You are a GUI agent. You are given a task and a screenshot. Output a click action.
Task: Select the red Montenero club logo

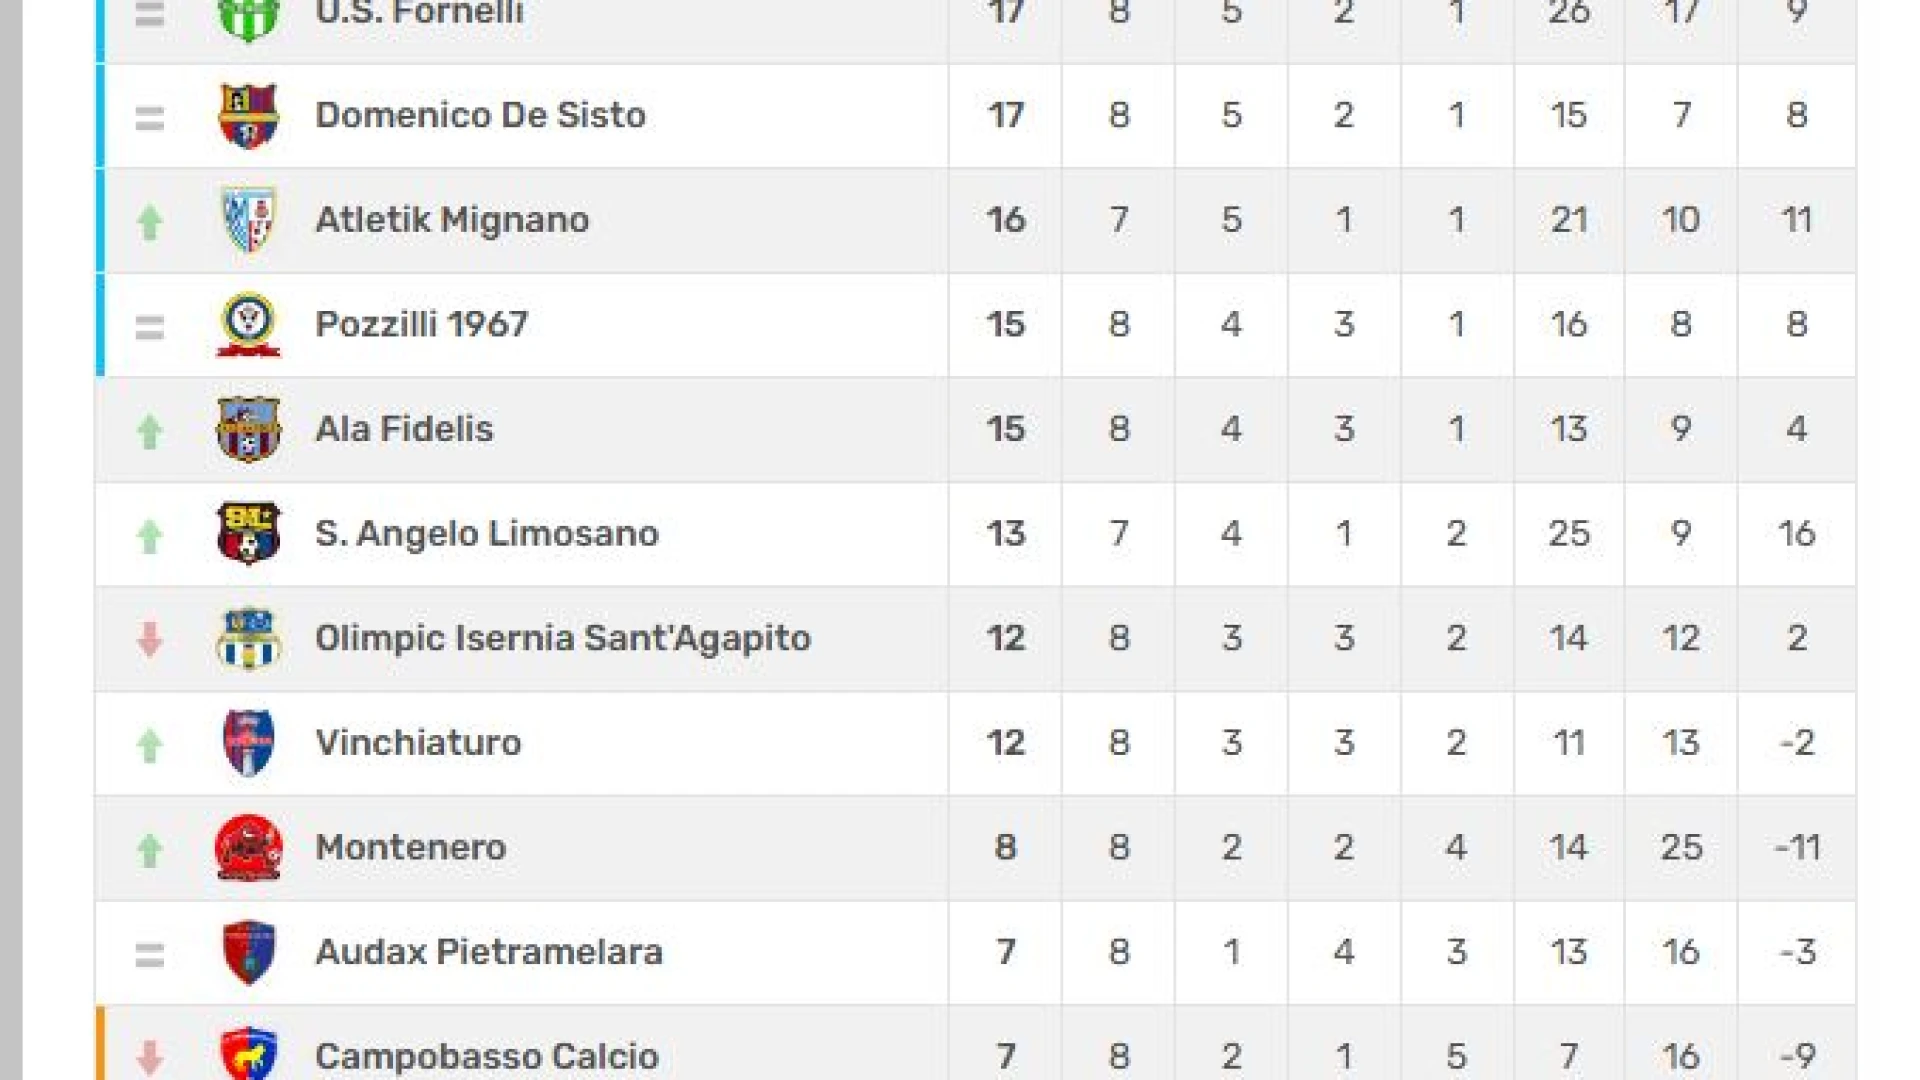coord(248,848)
